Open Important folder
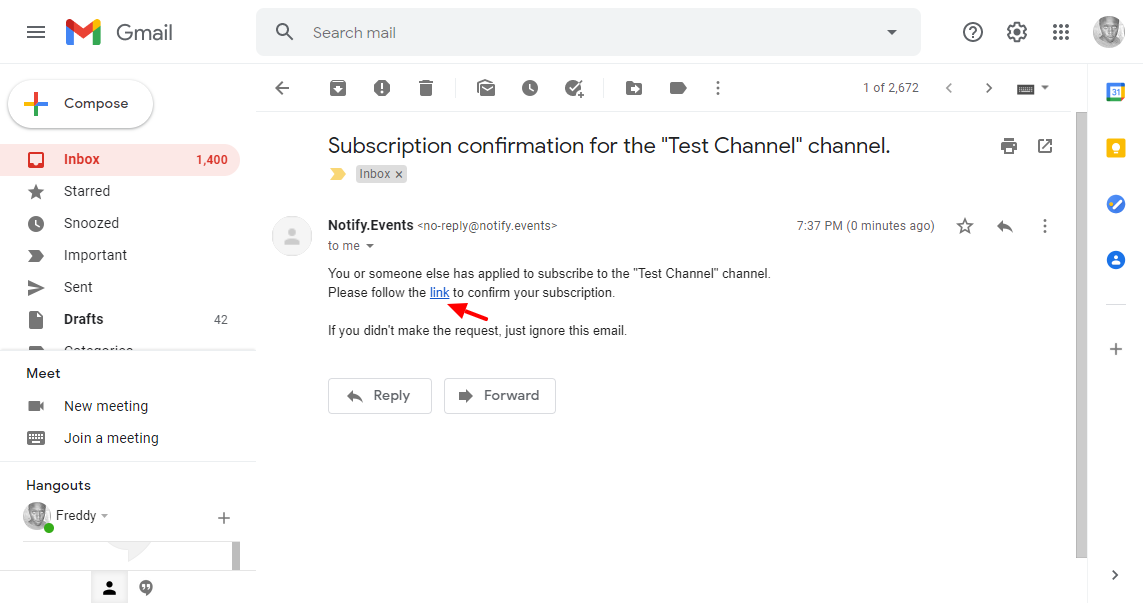1143x603 pixels. point(120,256)
